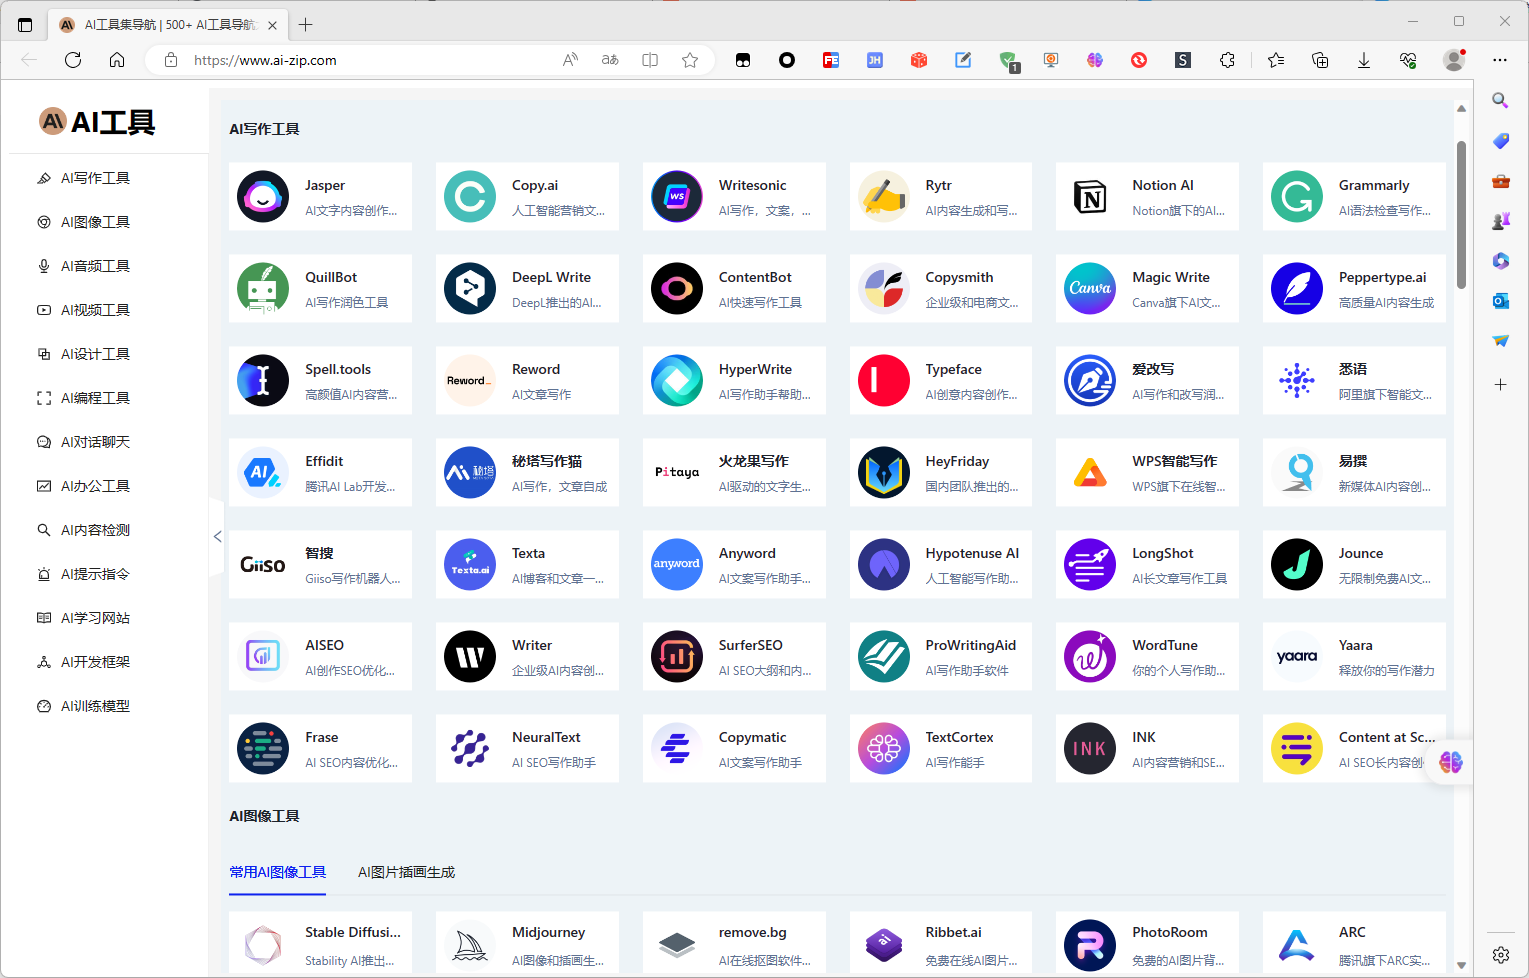
Task: Open the browser profile avatar
Action: click(x=1454, y=60)
